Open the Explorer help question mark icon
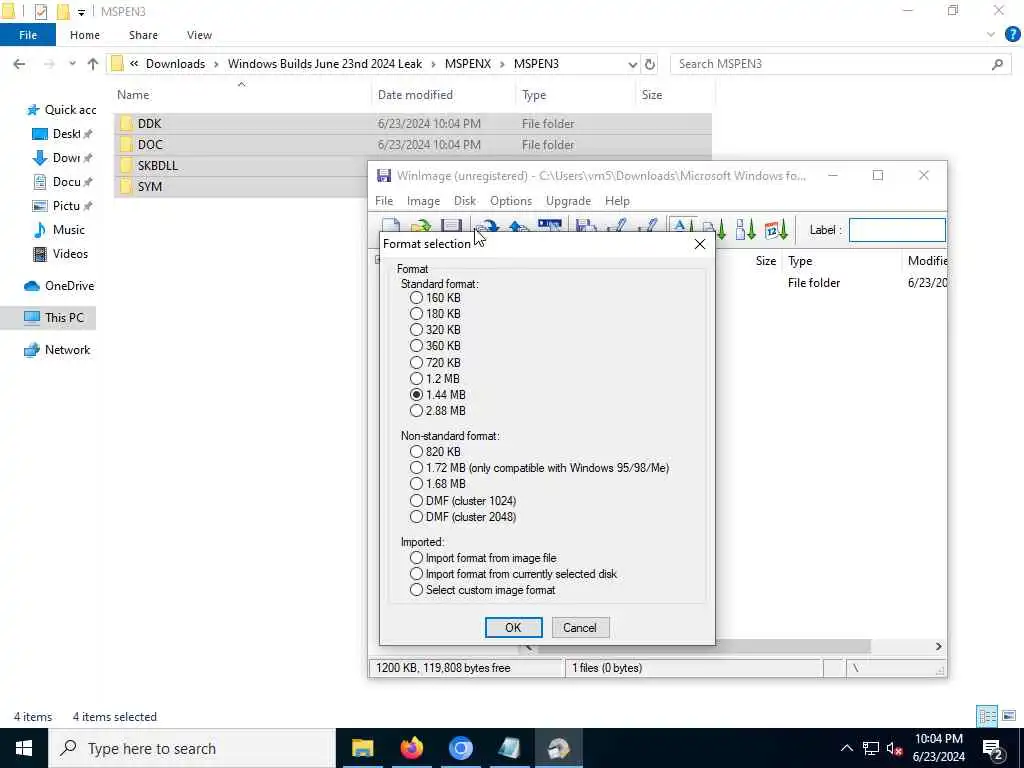Viewport: 1024px width, 768px height. click(x=1012, y=35)
